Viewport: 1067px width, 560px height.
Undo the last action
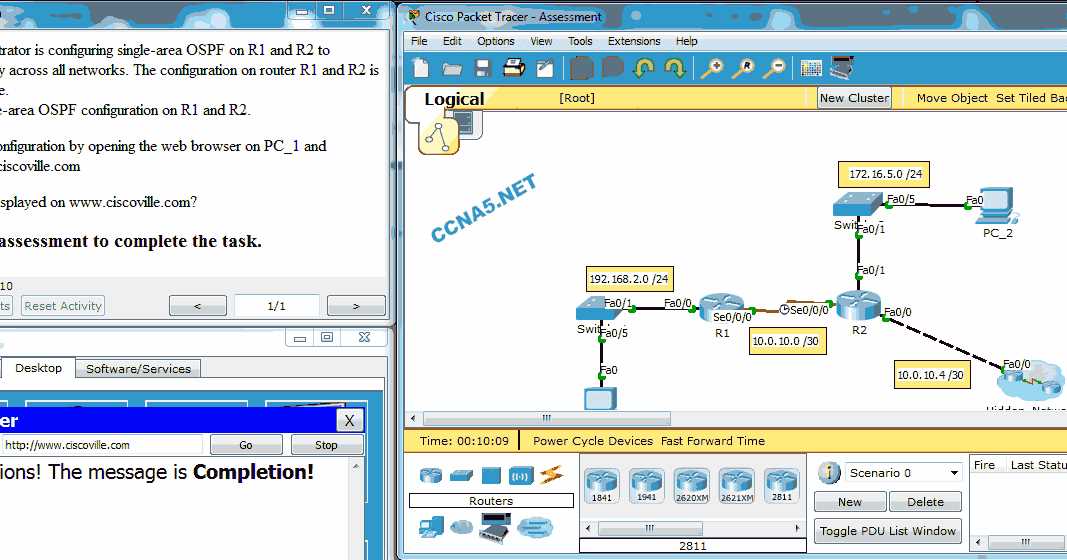tap(643, 68)
